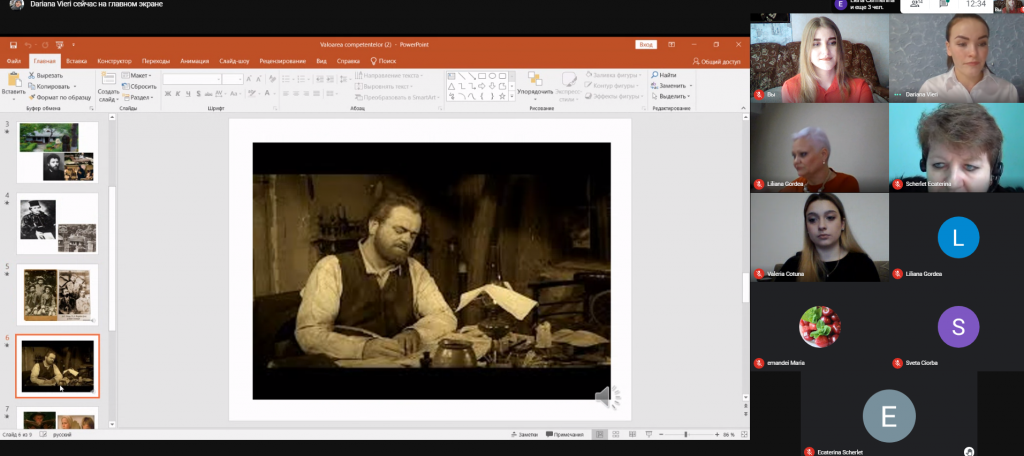Open the Переходы tab

[x=155, y=61]
